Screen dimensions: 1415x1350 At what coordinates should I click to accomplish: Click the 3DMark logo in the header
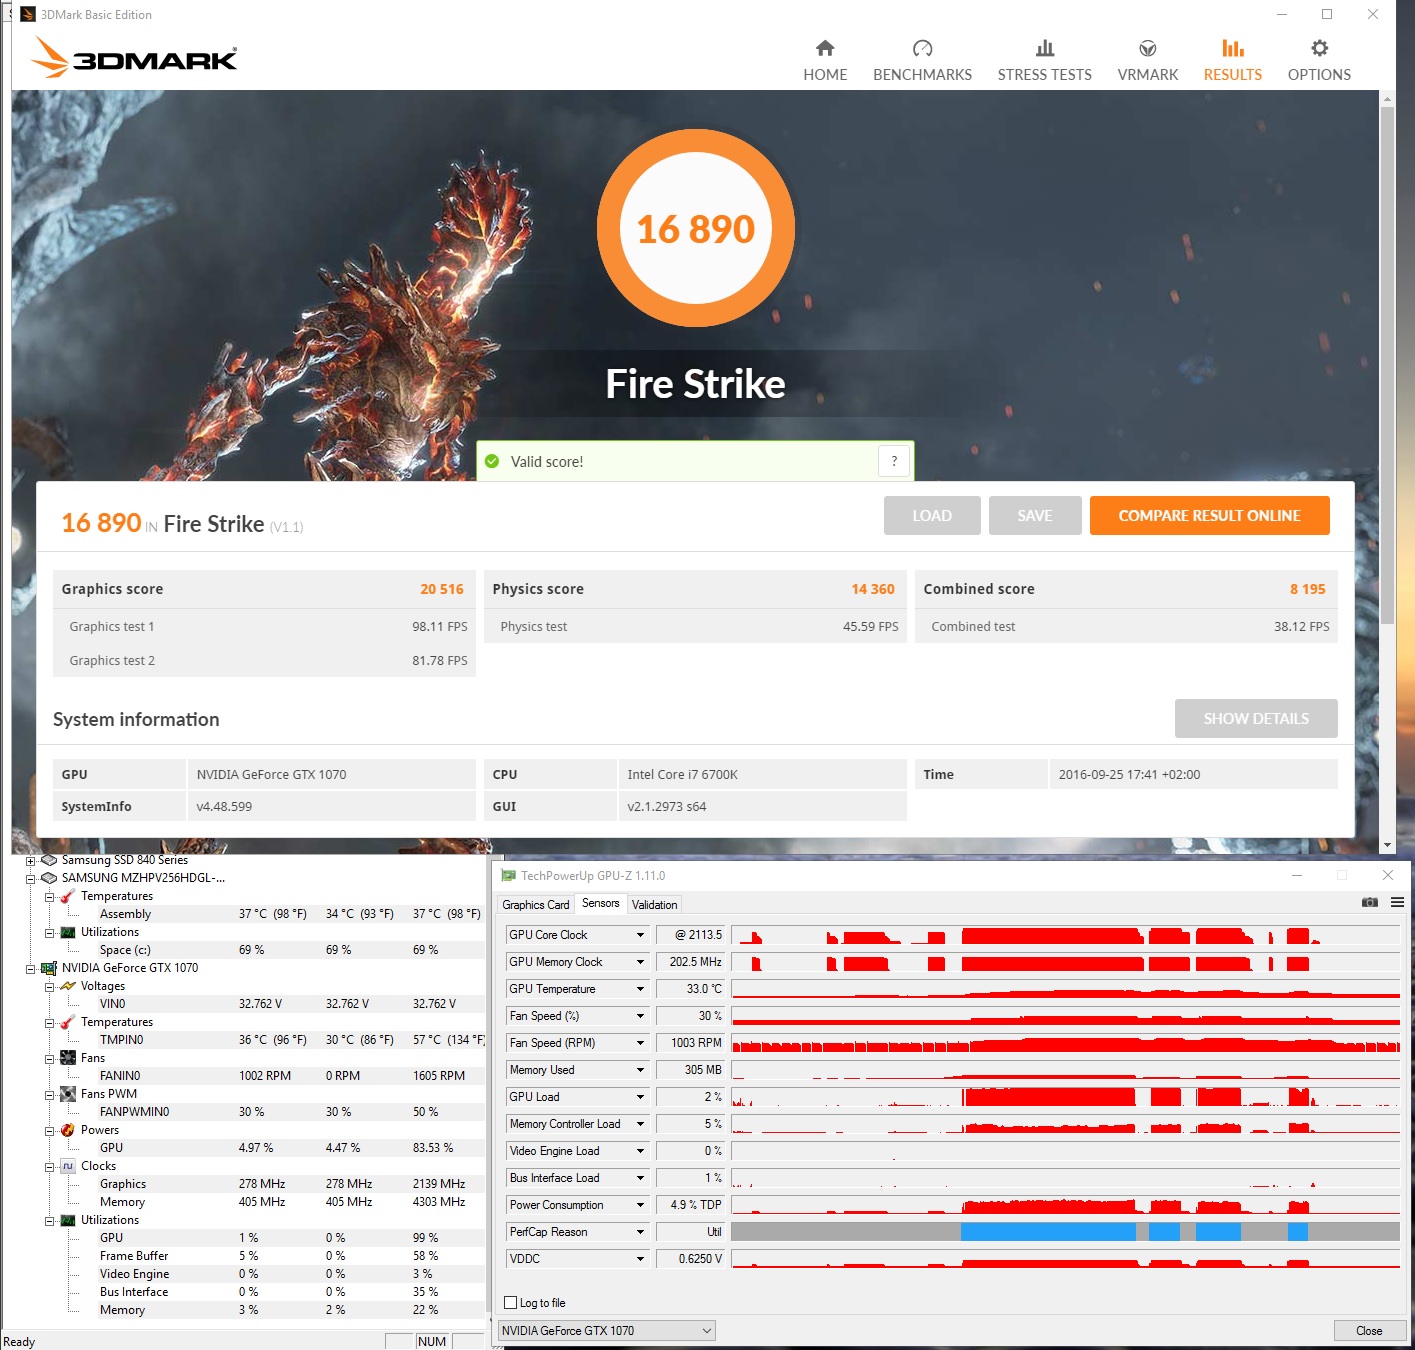[134, 57]
